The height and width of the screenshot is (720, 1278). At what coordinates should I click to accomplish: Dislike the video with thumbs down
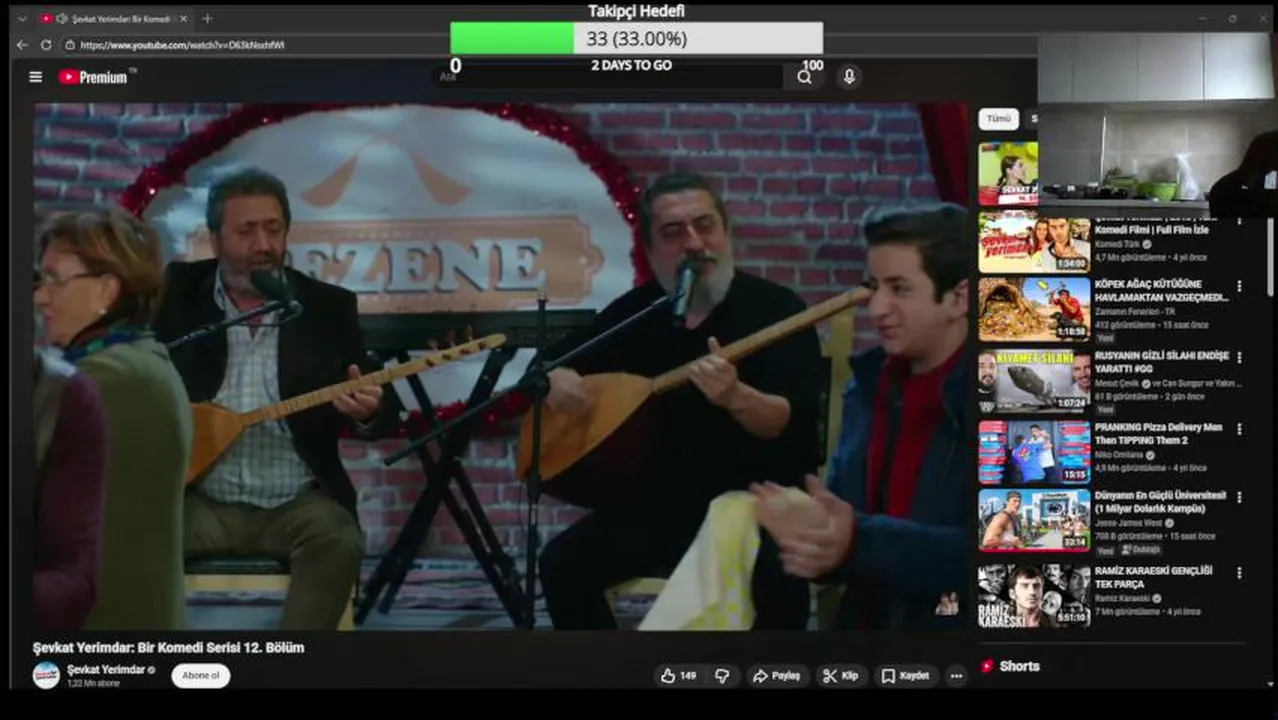[722, 676]
